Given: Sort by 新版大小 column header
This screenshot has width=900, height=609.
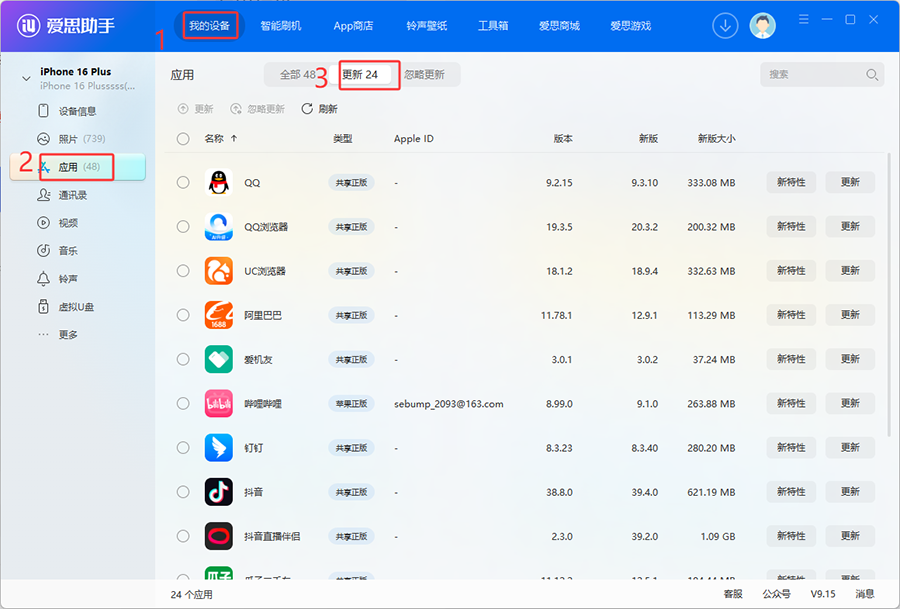Looking at the screenshot, I should [716, 138].
